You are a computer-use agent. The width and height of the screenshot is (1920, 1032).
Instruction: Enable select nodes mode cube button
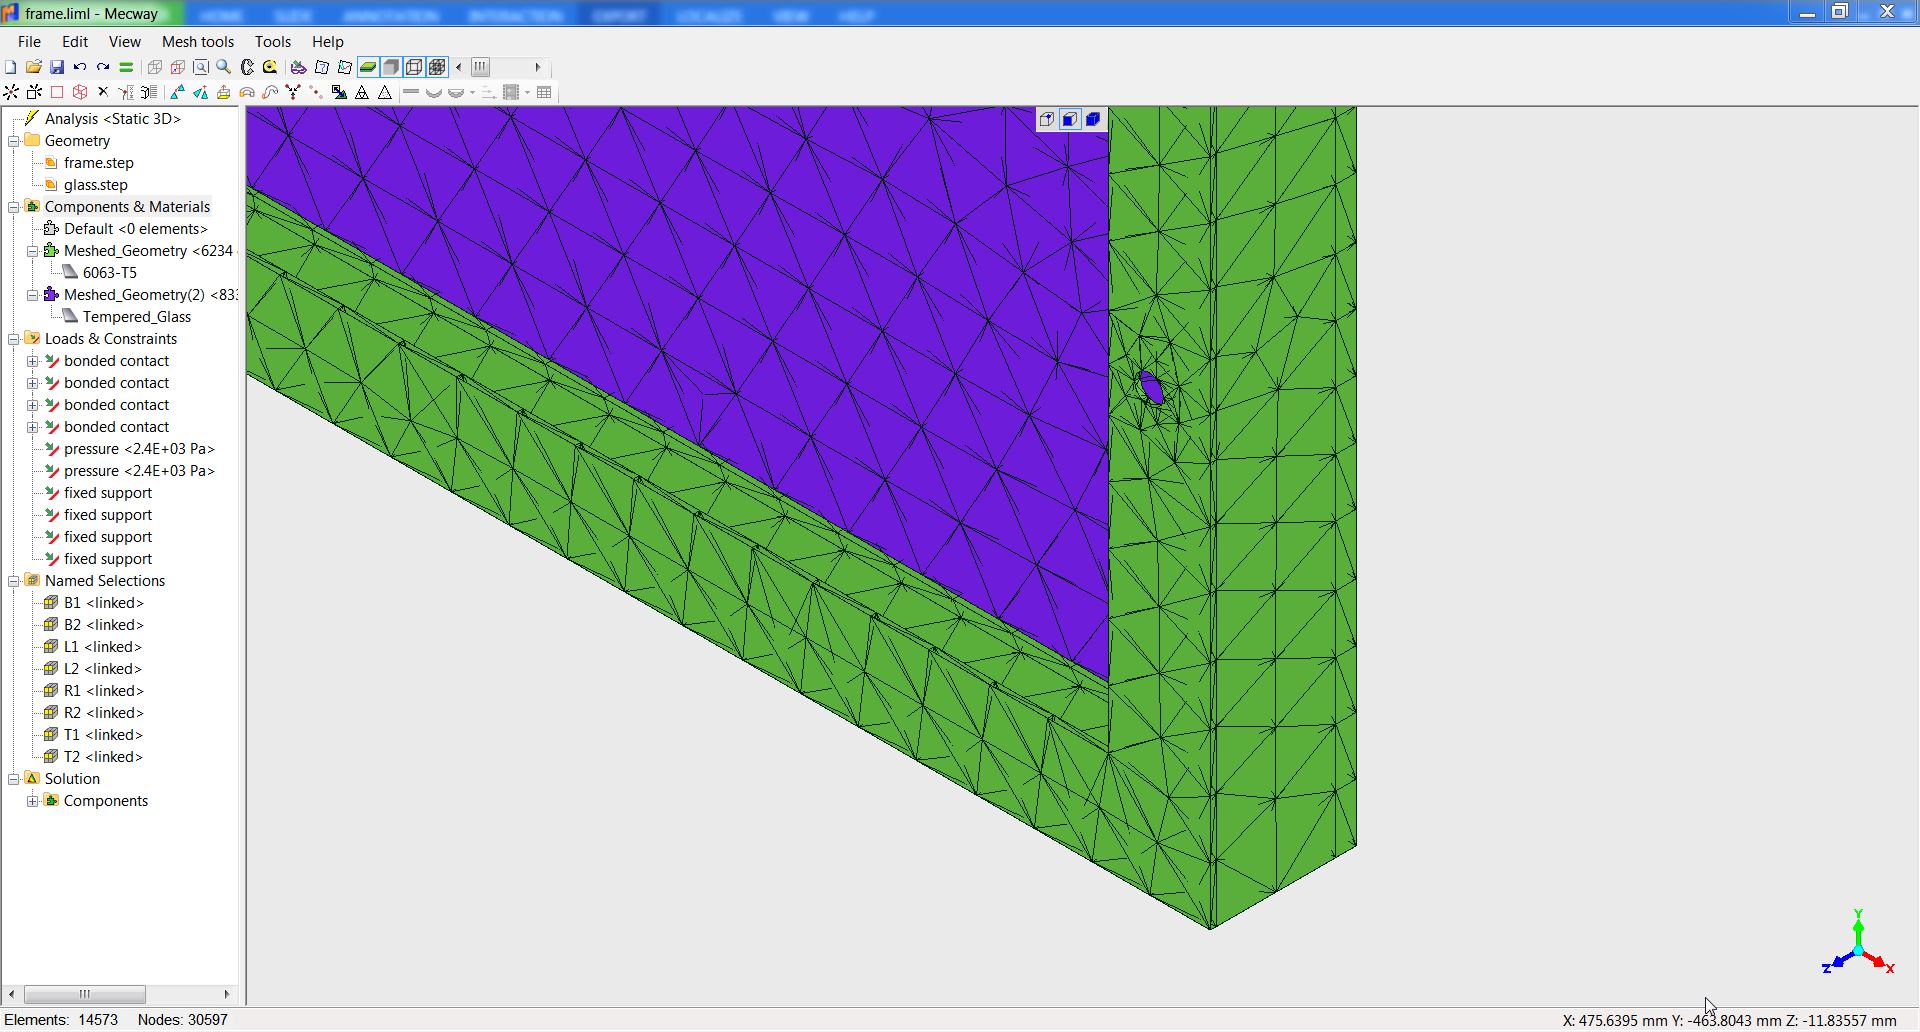1047,120
